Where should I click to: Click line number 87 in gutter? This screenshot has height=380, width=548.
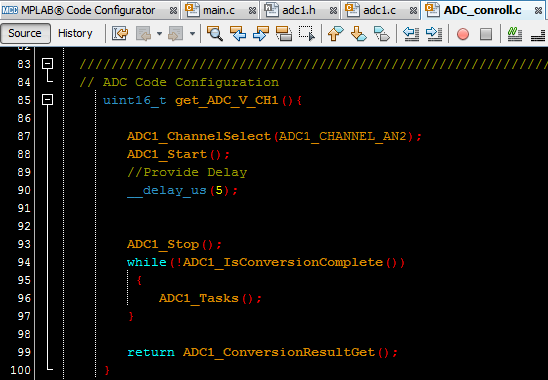pyautogui.click(x=24, y=136)
